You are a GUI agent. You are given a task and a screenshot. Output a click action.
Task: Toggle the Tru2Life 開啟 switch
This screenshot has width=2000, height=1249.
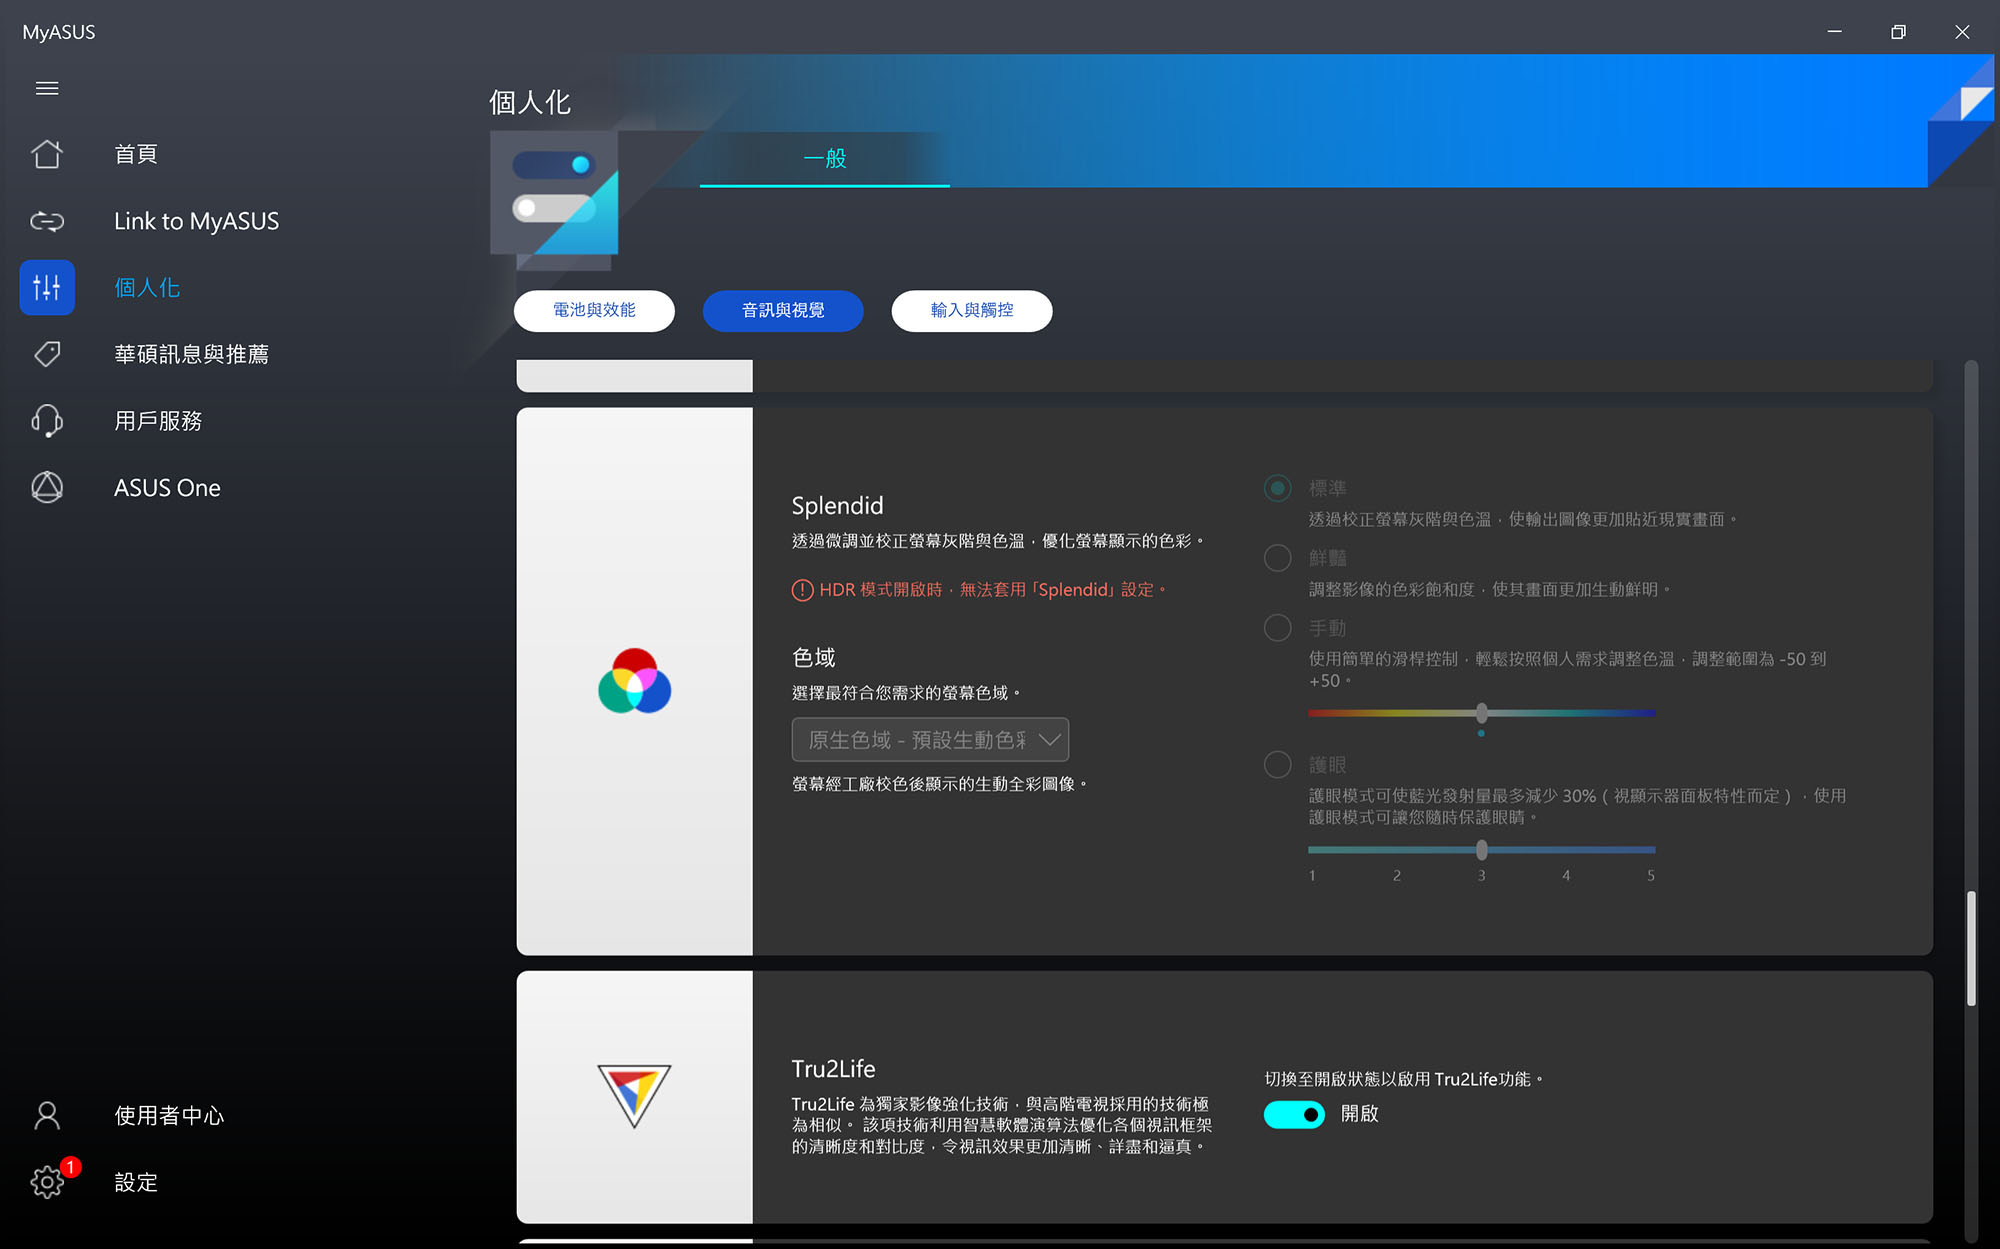pos(1294,1114)
